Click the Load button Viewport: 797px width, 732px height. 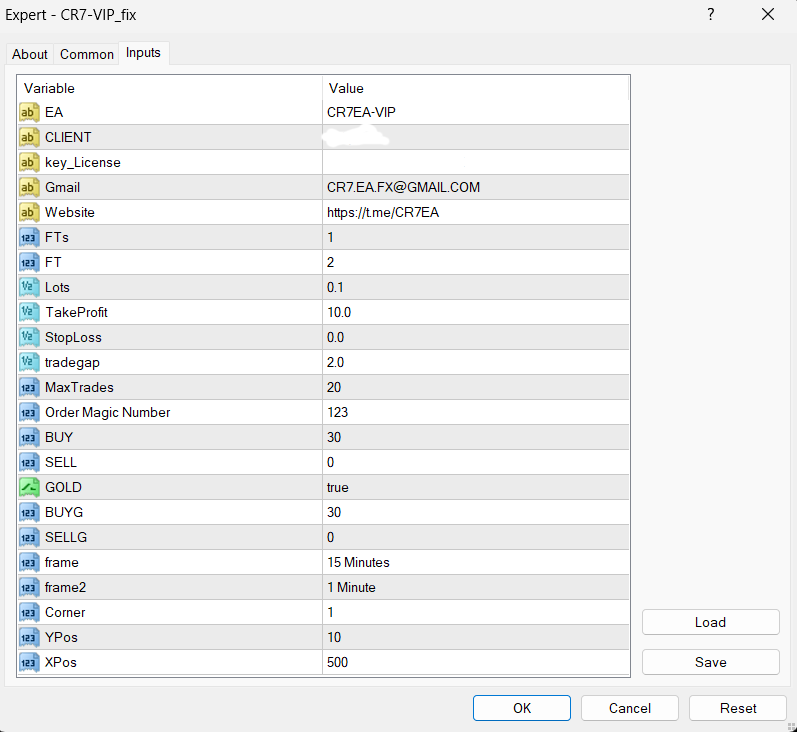(710, 622)
